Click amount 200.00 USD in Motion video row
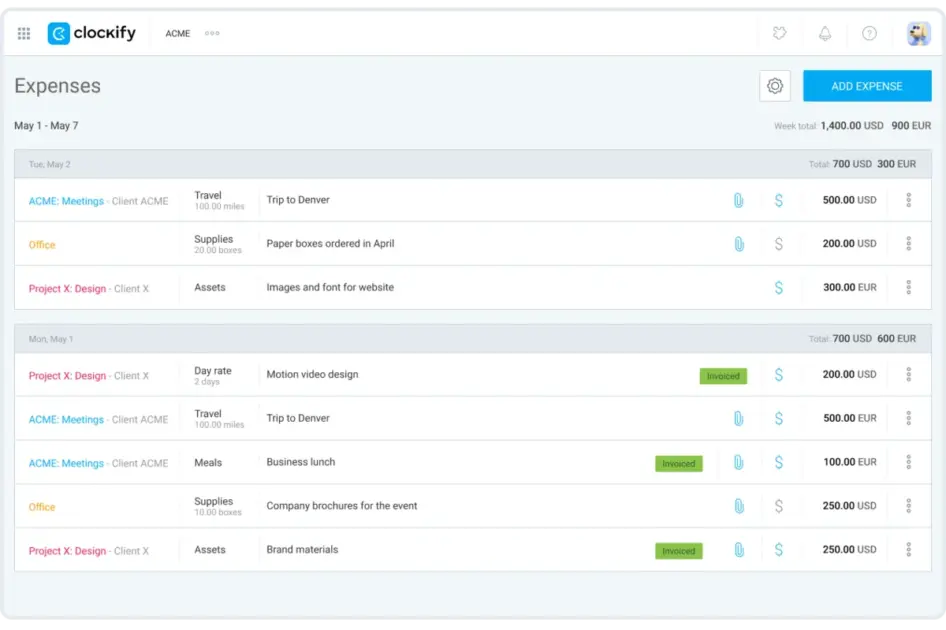946x630 pixels. 849,375
